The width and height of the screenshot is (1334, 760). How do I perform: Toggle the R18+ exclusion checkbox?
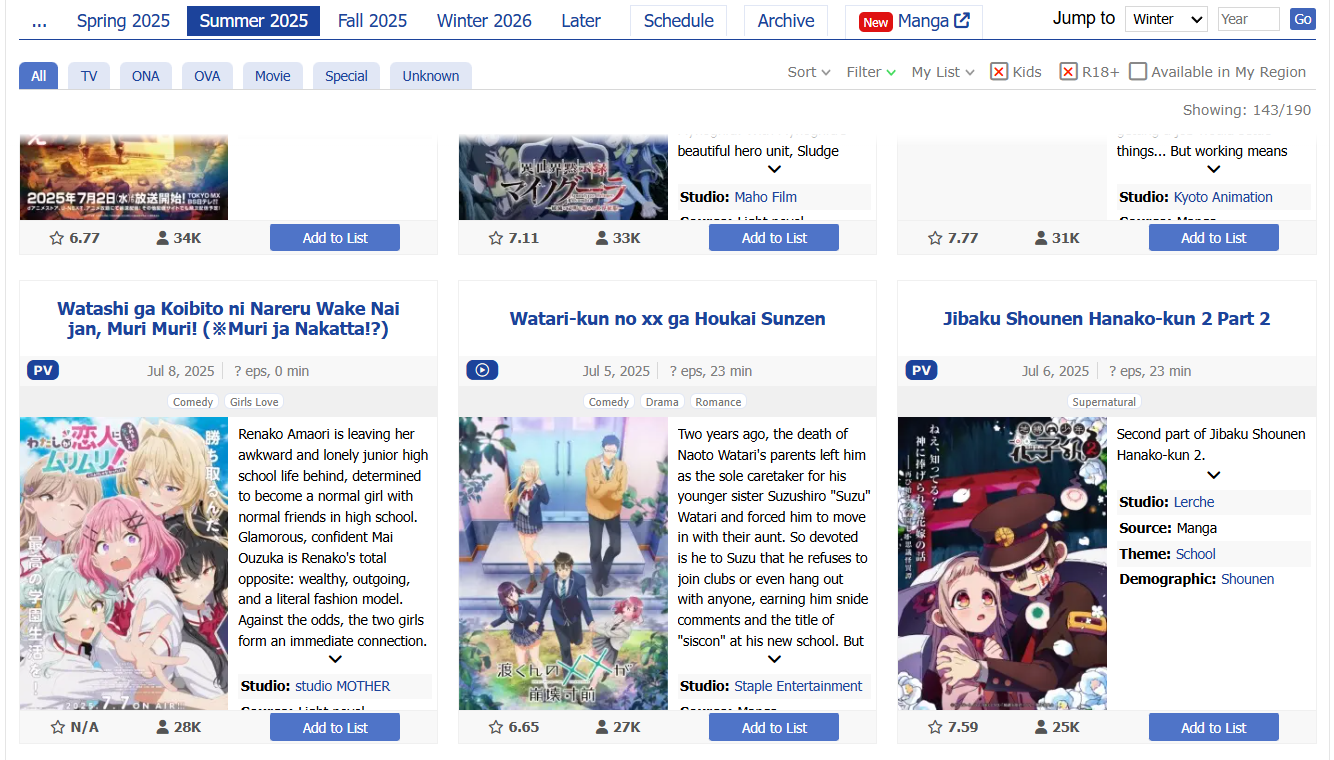coord(1069,71)
